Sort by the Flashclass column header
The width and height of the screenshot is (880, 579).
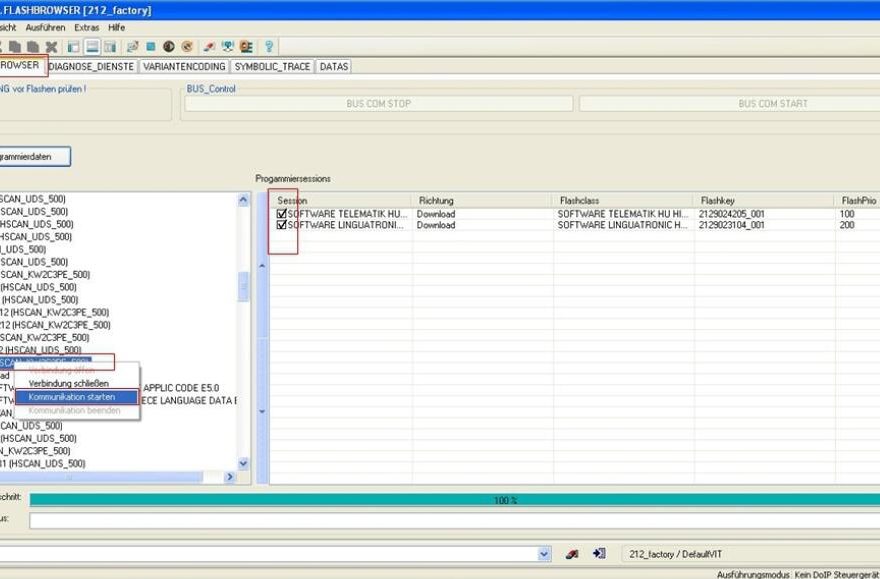(x=624, y=200)
